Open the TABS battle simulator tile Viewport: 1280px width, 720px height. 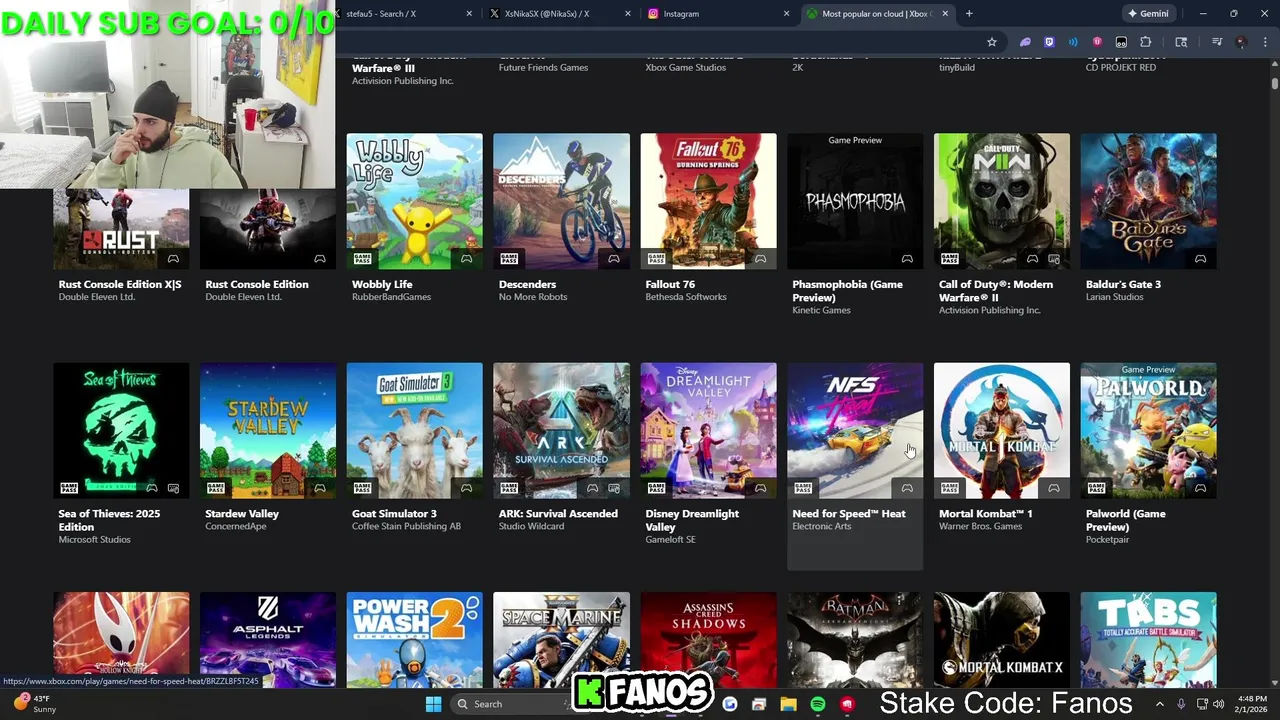tap(1149, 639)
